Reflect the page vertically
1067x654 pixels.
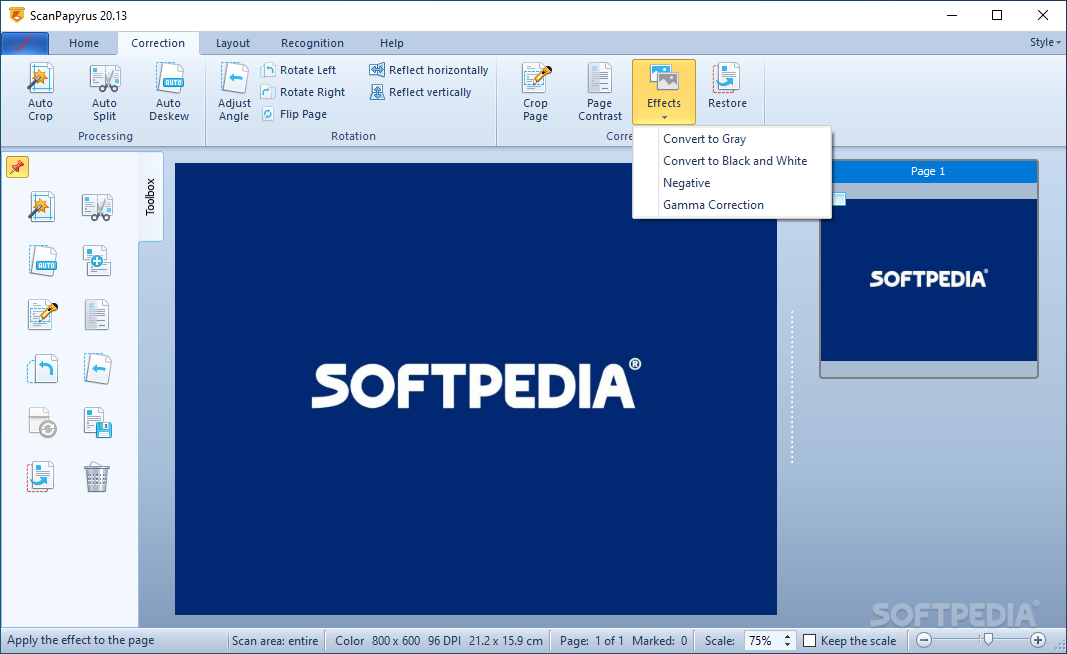point(421,92)
